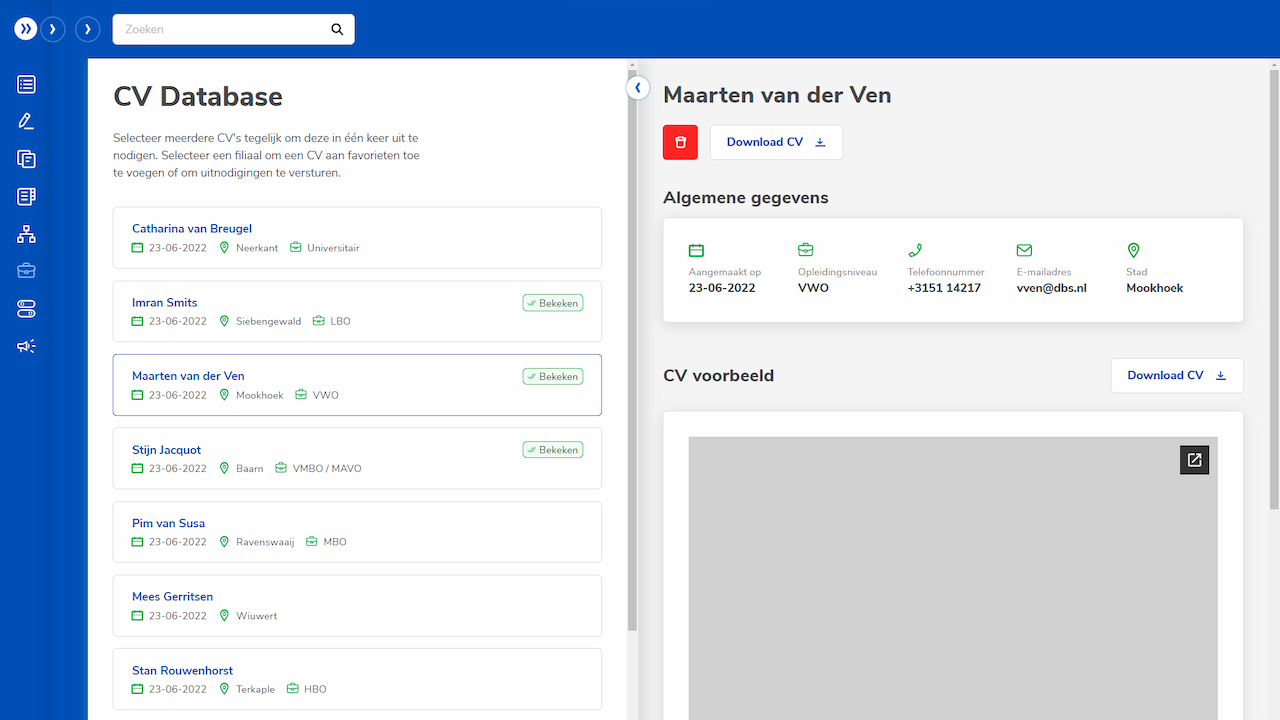The height and width of the screenshot is (720, 1280).
Task: Select the briefcase vacancies icon
Action: 25,270
